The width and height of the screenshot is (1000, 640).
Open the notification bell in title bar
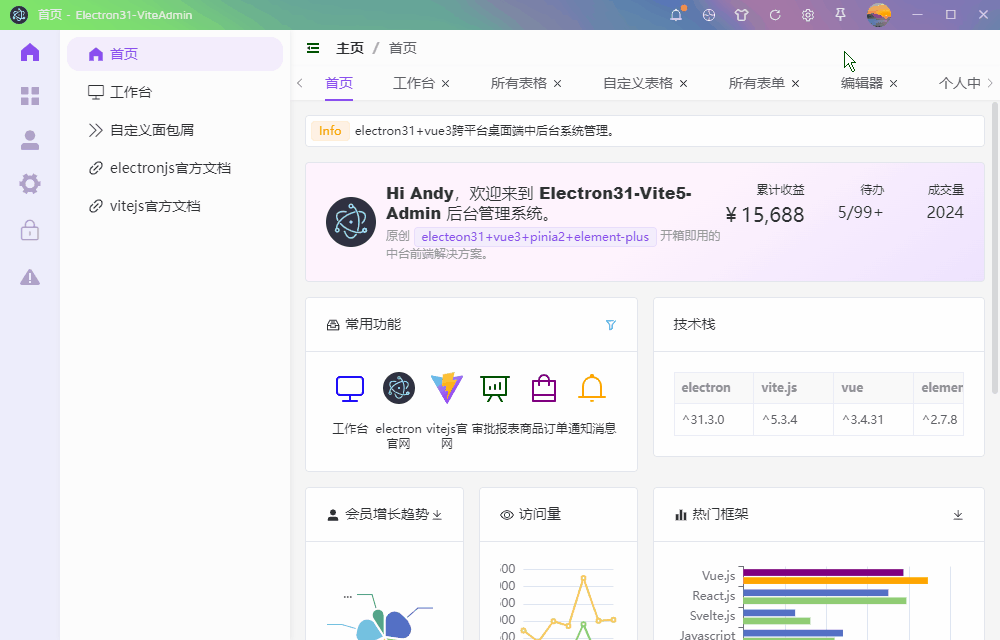[x=676, y=15]
